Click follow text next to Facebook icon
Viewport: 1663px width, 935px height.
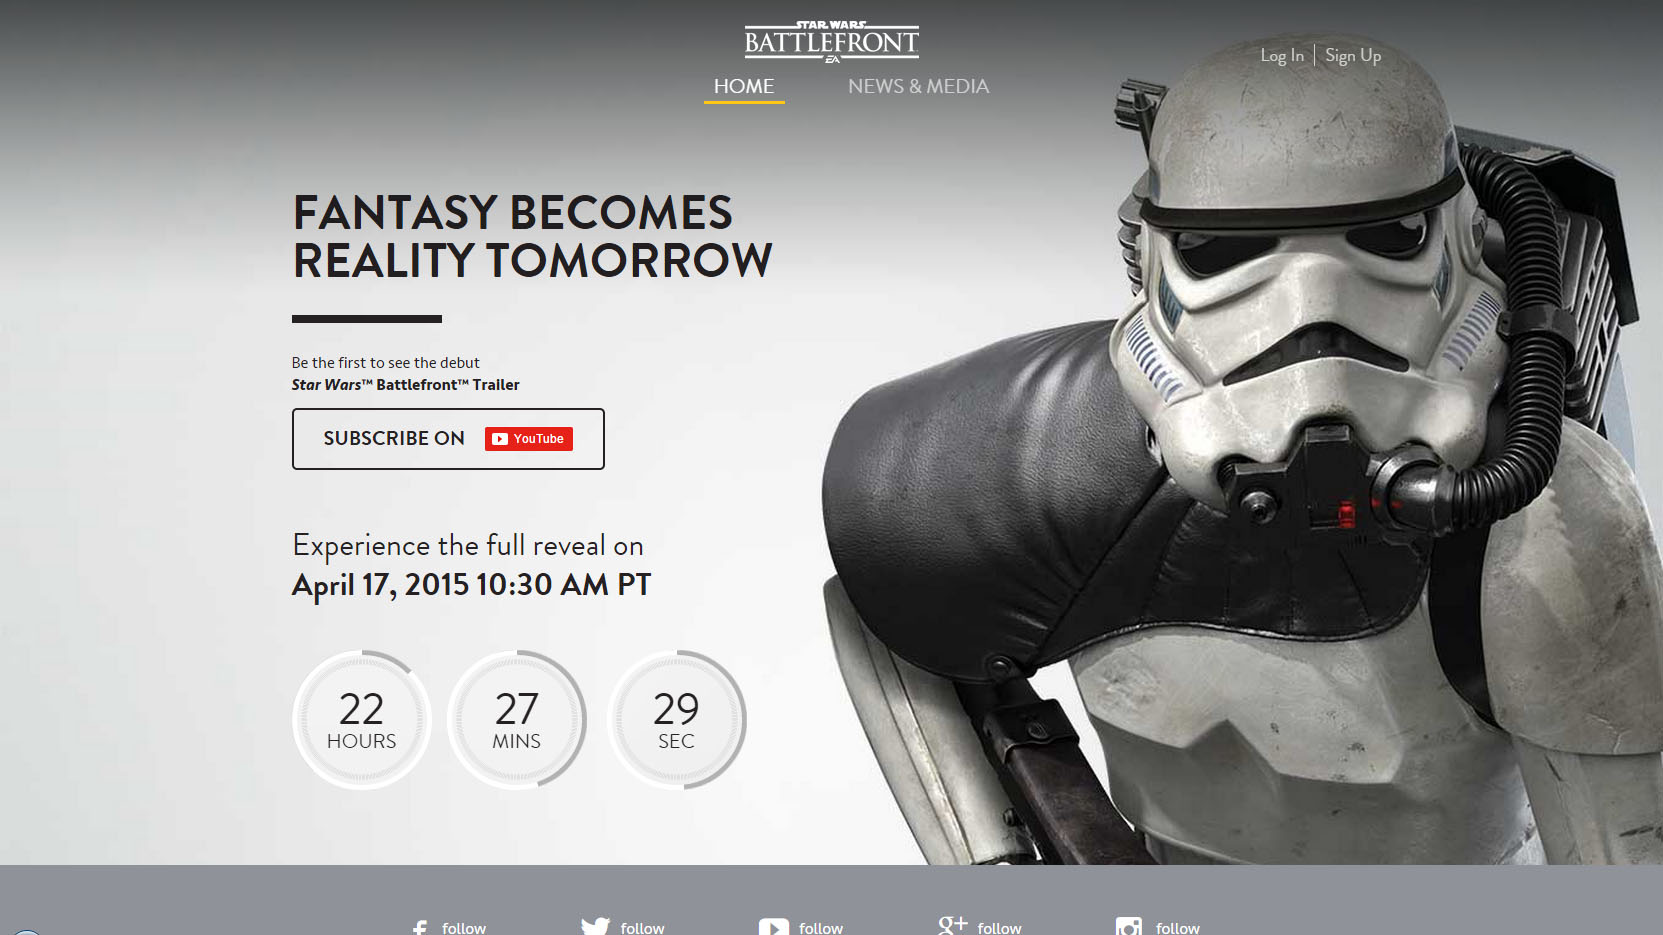(464, 928)
